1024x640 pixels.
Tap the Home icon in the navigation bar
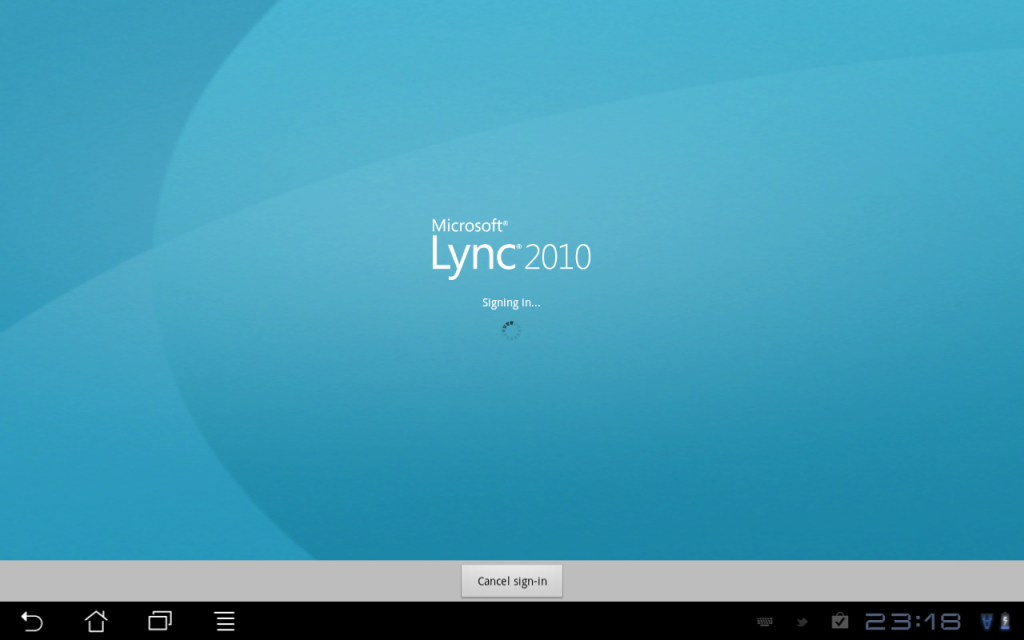[x=95, y=621]
